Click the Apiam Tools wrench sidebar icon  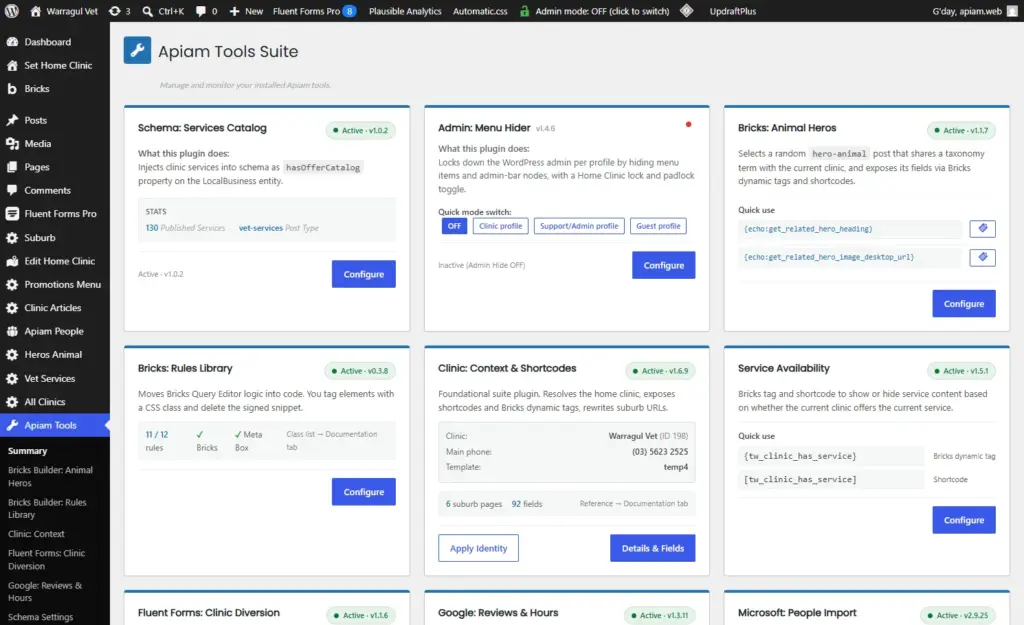12,425
